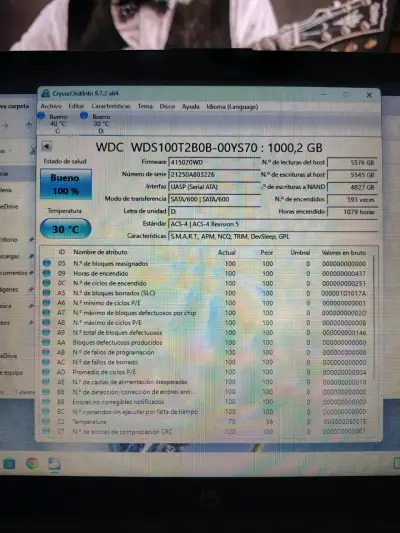Click the Actual column header

227,253
